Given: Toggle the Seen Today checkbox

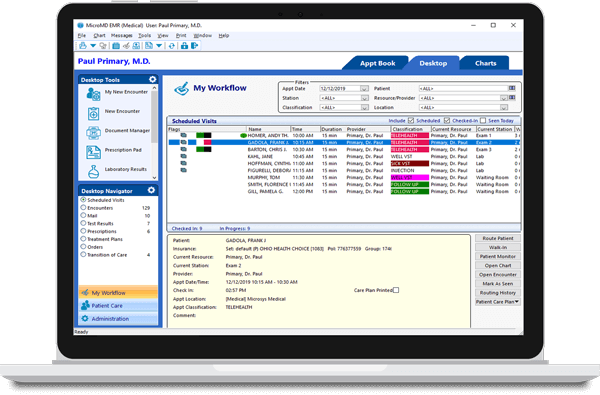Looking at the screenshot, I should [483, 121].
